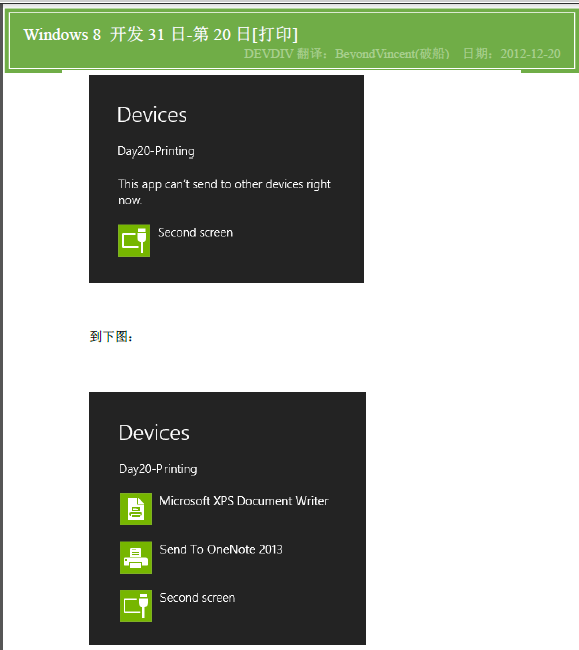The image size is (579, 650).
Task: Select the "Send To OneNote 2013" label
Action: point(221,550)
